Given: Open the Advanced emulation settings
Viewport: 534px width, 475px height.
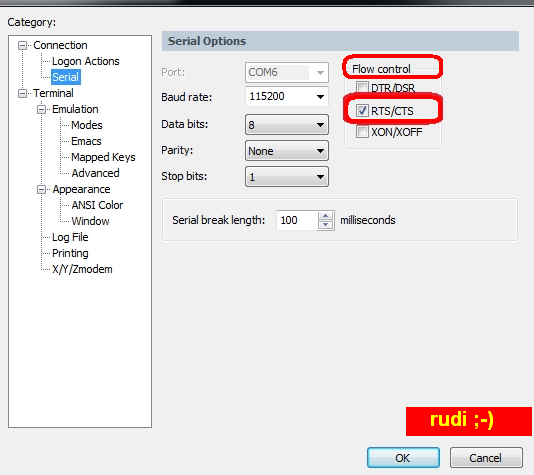Looking at the screenshot, I should coord(95,173).
